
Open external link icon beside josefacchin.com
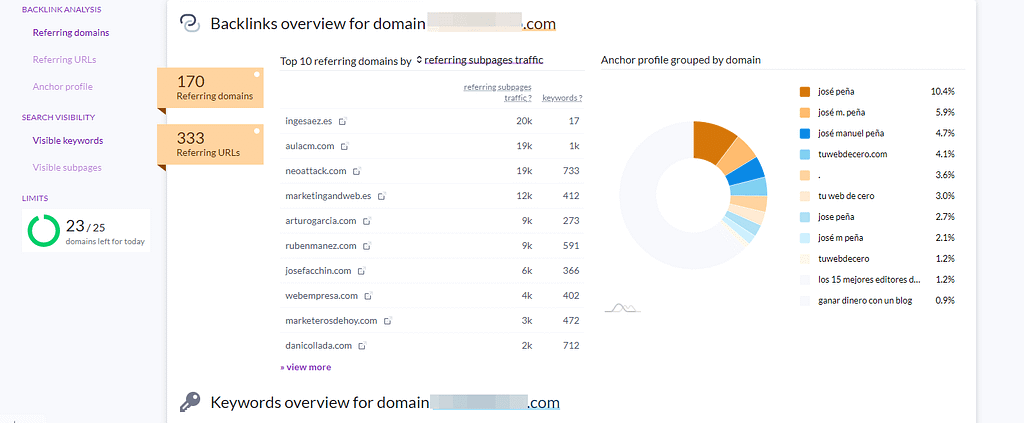click(362, 271)
